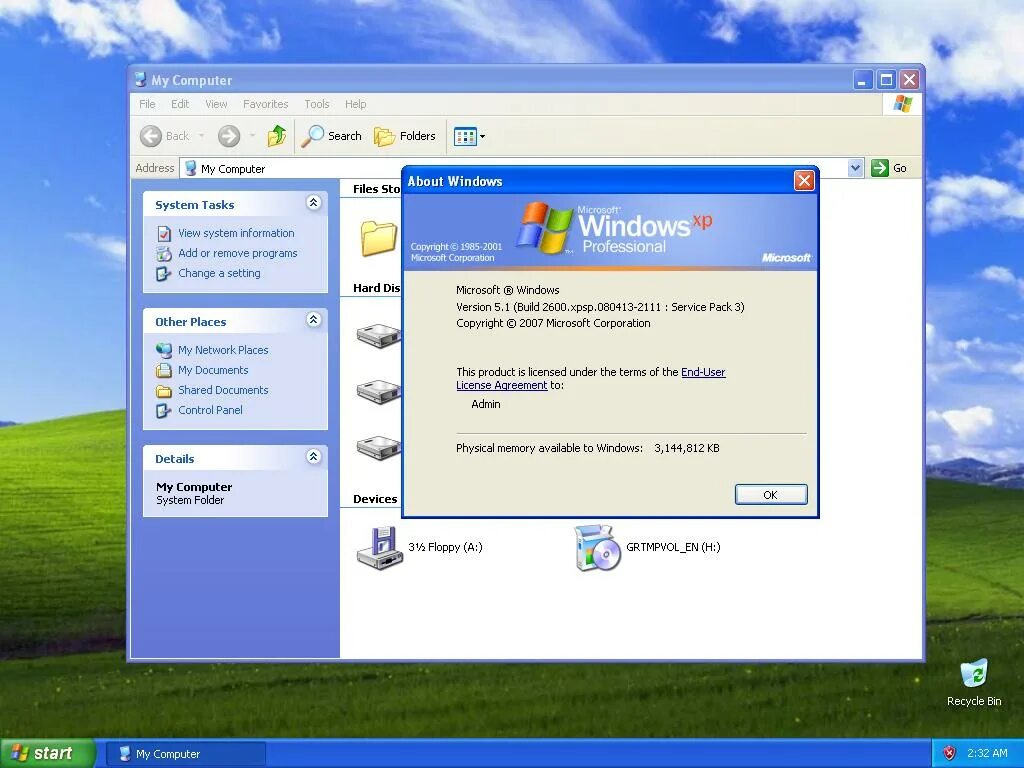Click OK in About Windows dialog

pyautogui.click(x=771, y=494)
